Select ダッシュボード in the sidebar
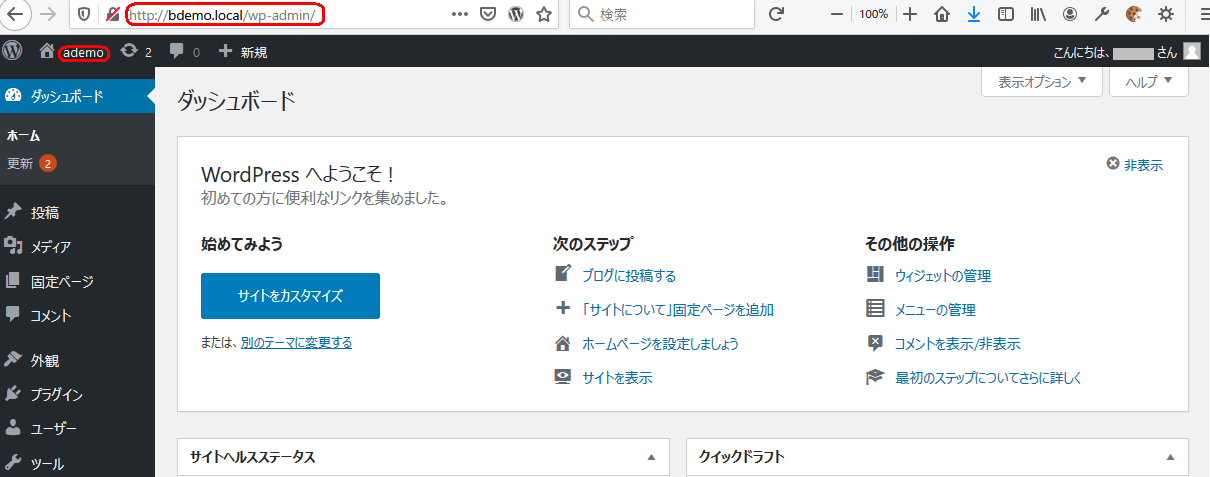Screen dimensions: 1210x477 tap(77, 97)
